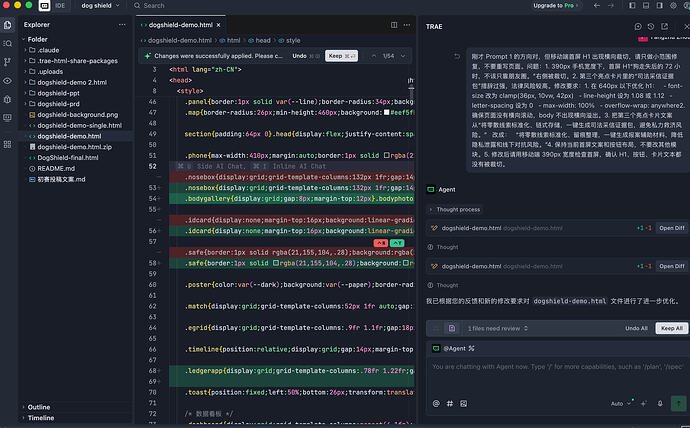Screen dimensions: 690x428
Task: Open the preview eye icon in activity bar
Action: (7, 81)
